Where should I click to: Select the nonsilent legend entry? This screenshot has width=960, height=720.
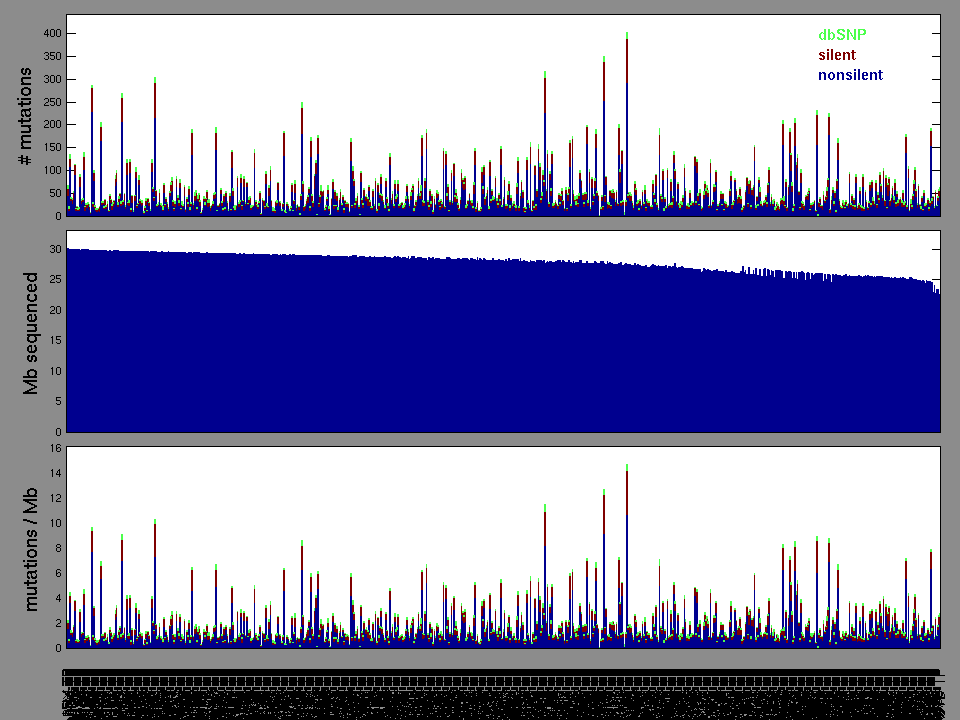850,75
